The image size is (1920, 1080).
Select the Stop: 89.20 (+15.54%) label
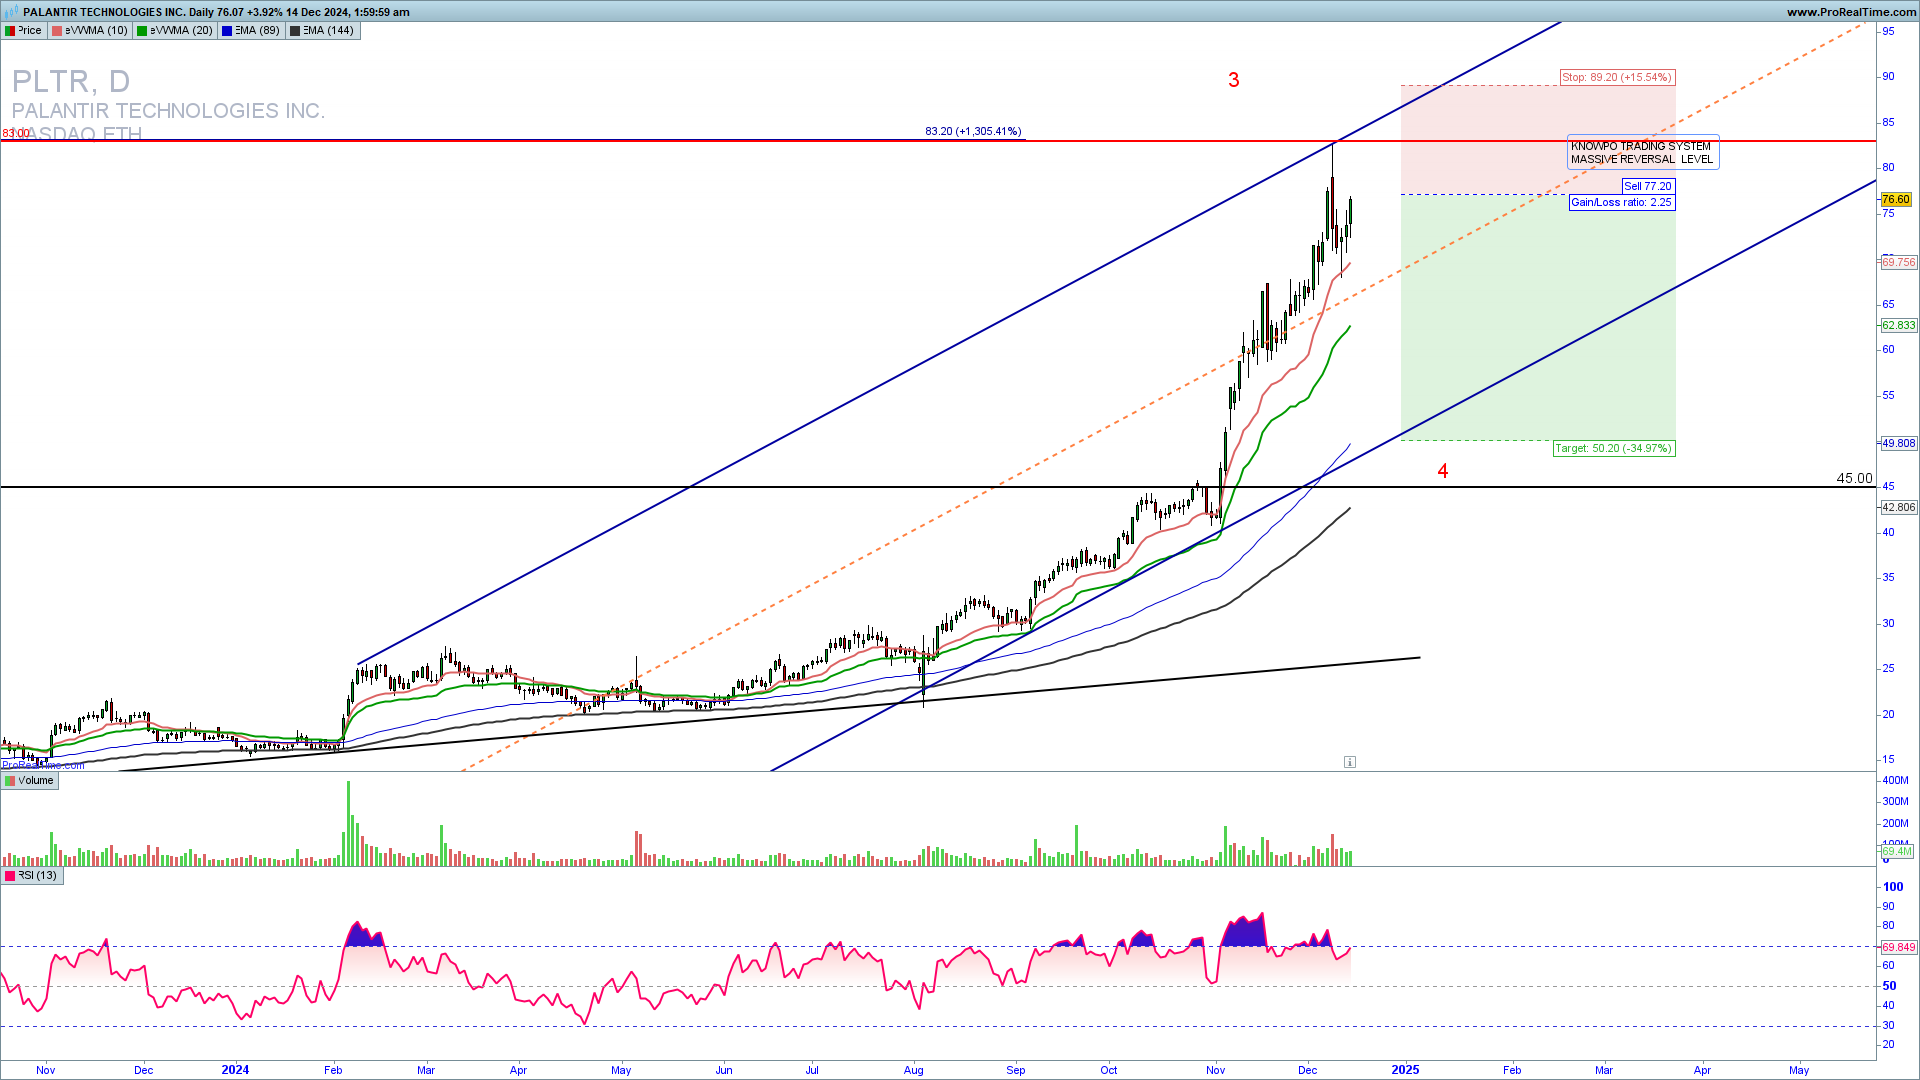coord(1617,77)
